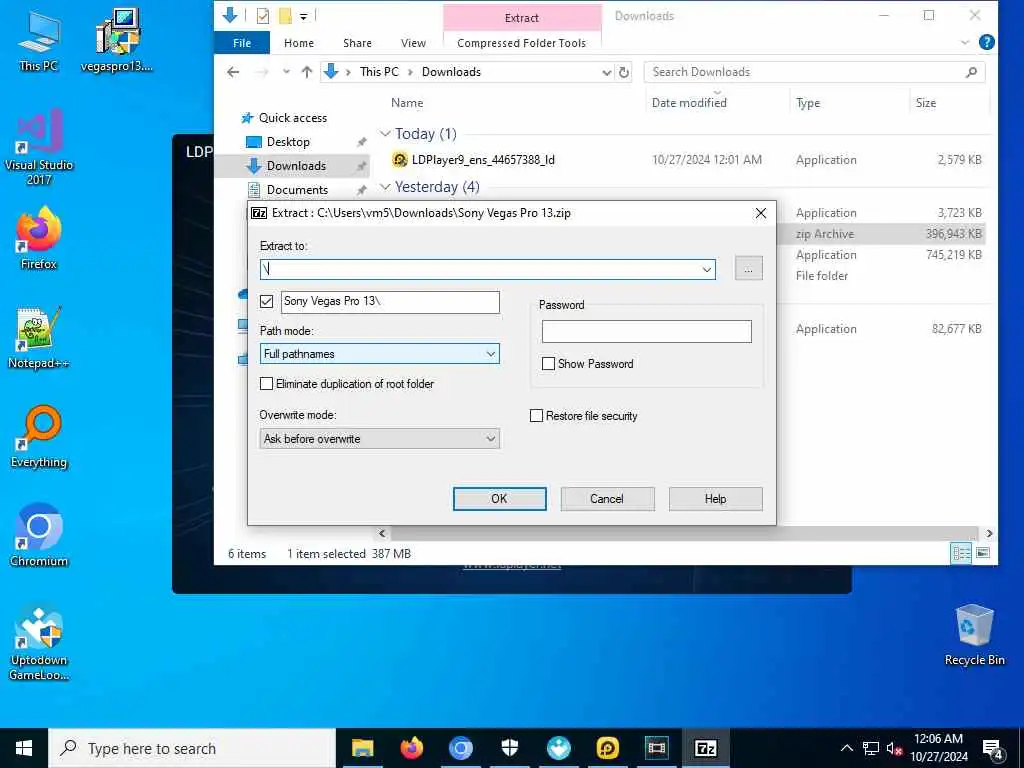Edit the Sony Vegas Pro 13 subfolder name field
Image resolution: width=1024 pixels, height=768 pixels.
click(391, 302)
